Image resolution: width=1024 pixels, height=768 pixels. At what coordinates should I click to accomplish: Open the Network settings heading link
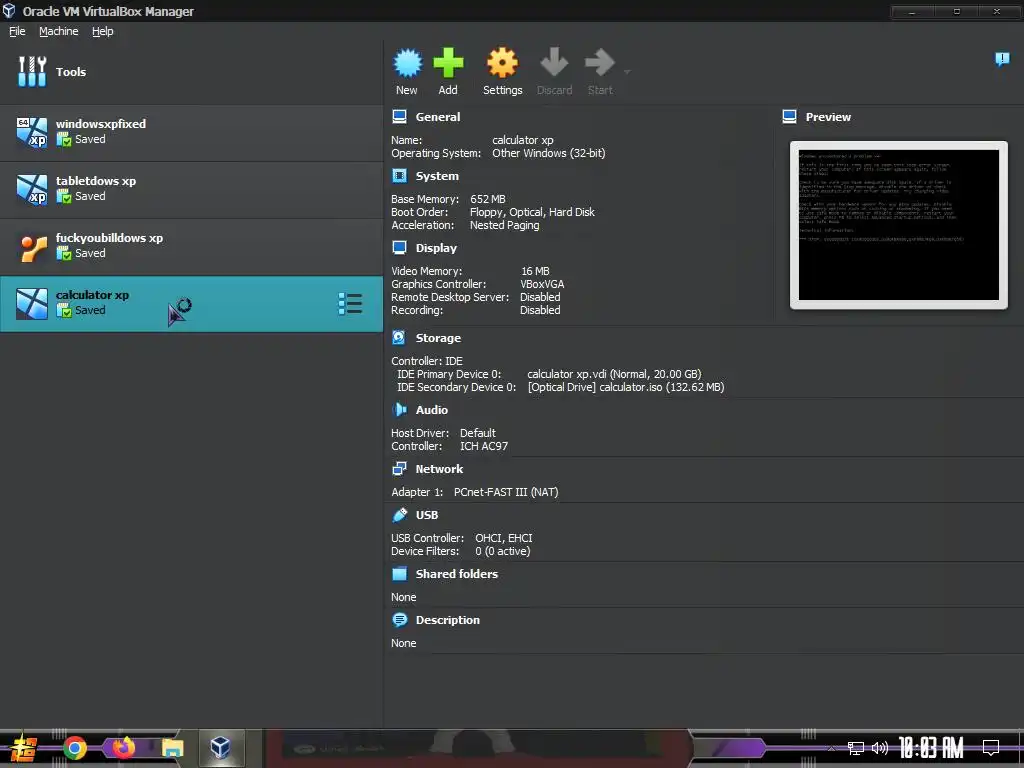pyautogui.click(x=439, y=469)
